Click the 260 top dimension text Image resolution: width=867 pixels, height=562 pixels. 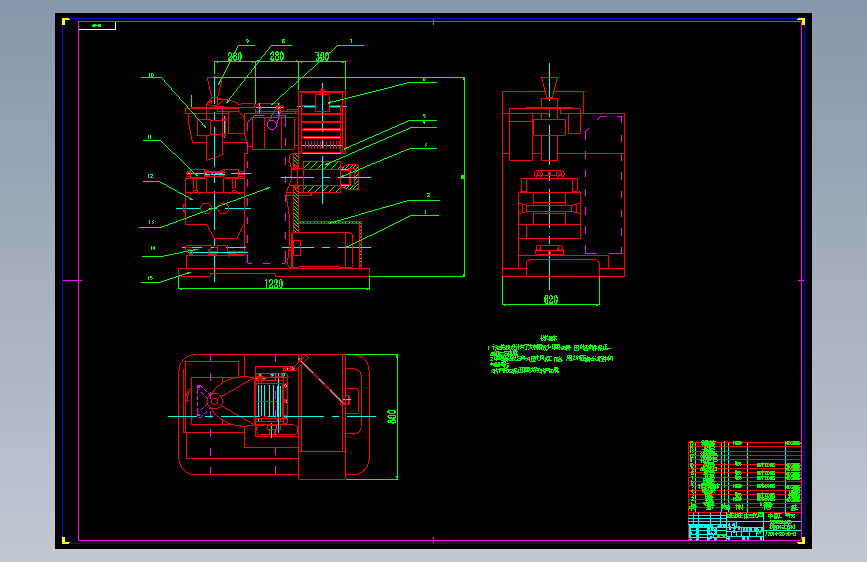coord(234,56)
